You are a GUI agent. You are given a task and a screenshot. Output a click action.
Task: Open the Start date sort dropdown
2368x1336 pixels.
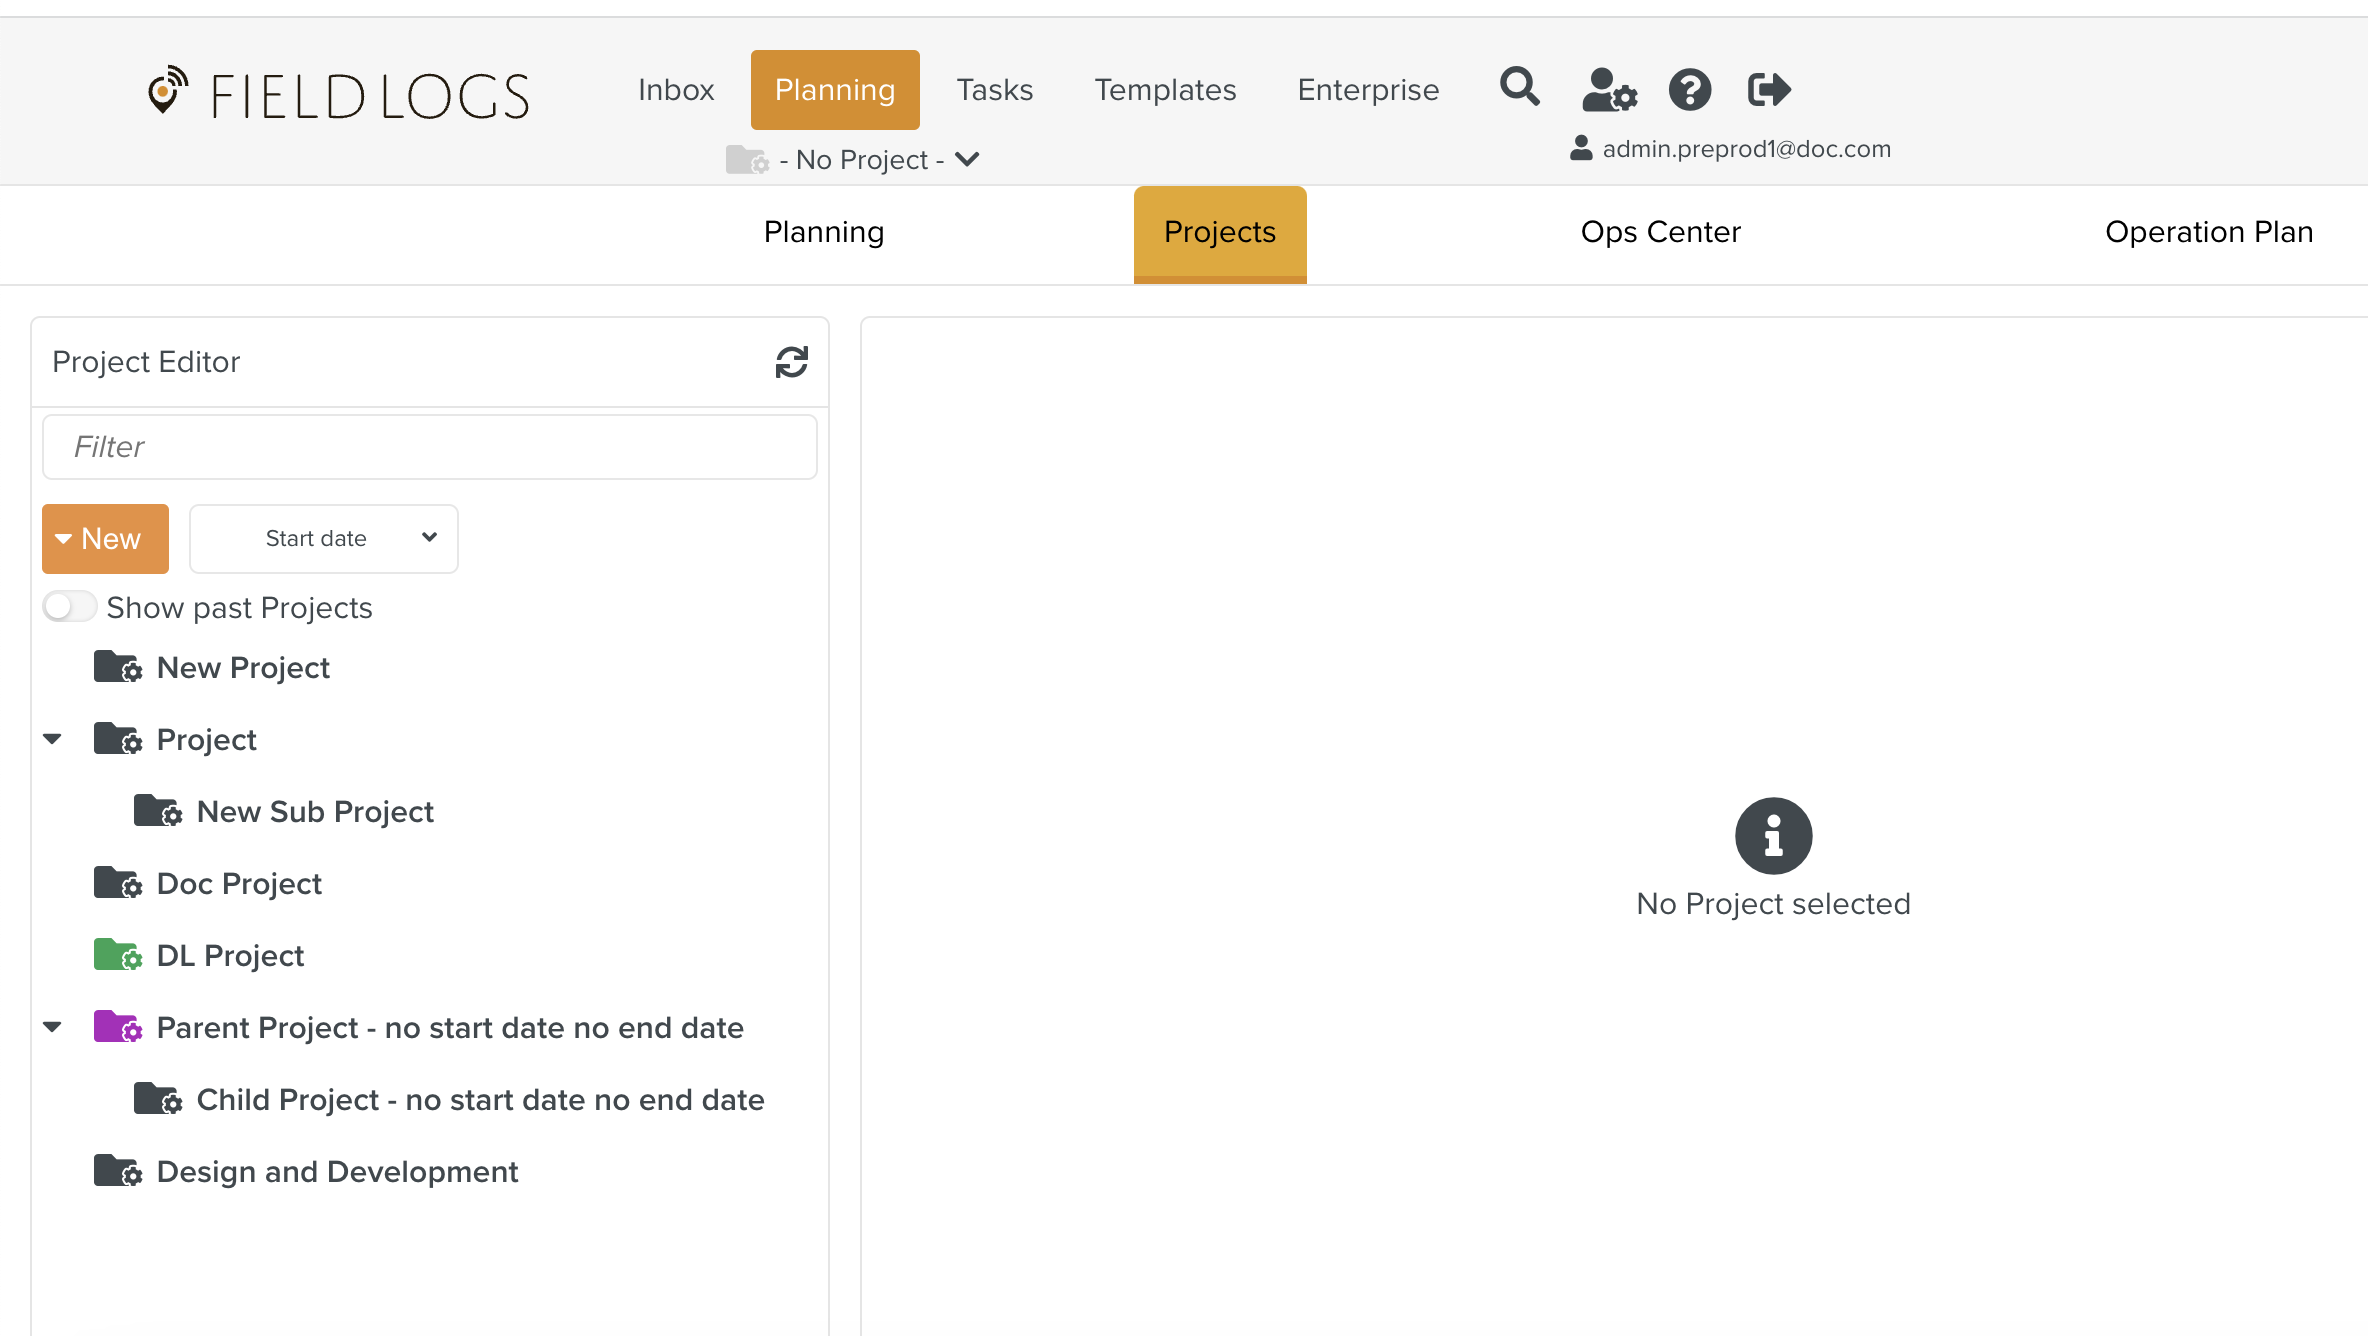324,539
